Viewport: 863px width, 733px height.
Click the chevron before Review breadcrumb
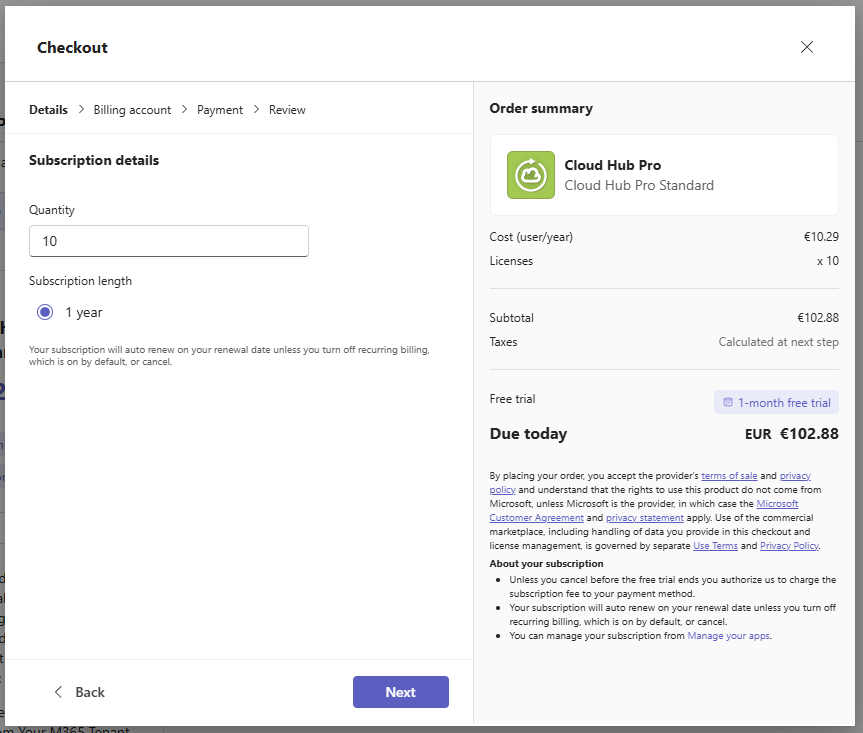tap(256, 109)
